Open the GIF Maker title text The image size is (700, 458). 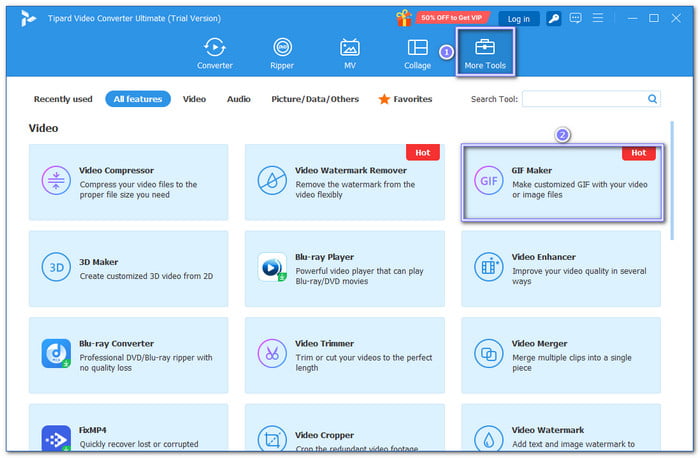coord(532,171)
